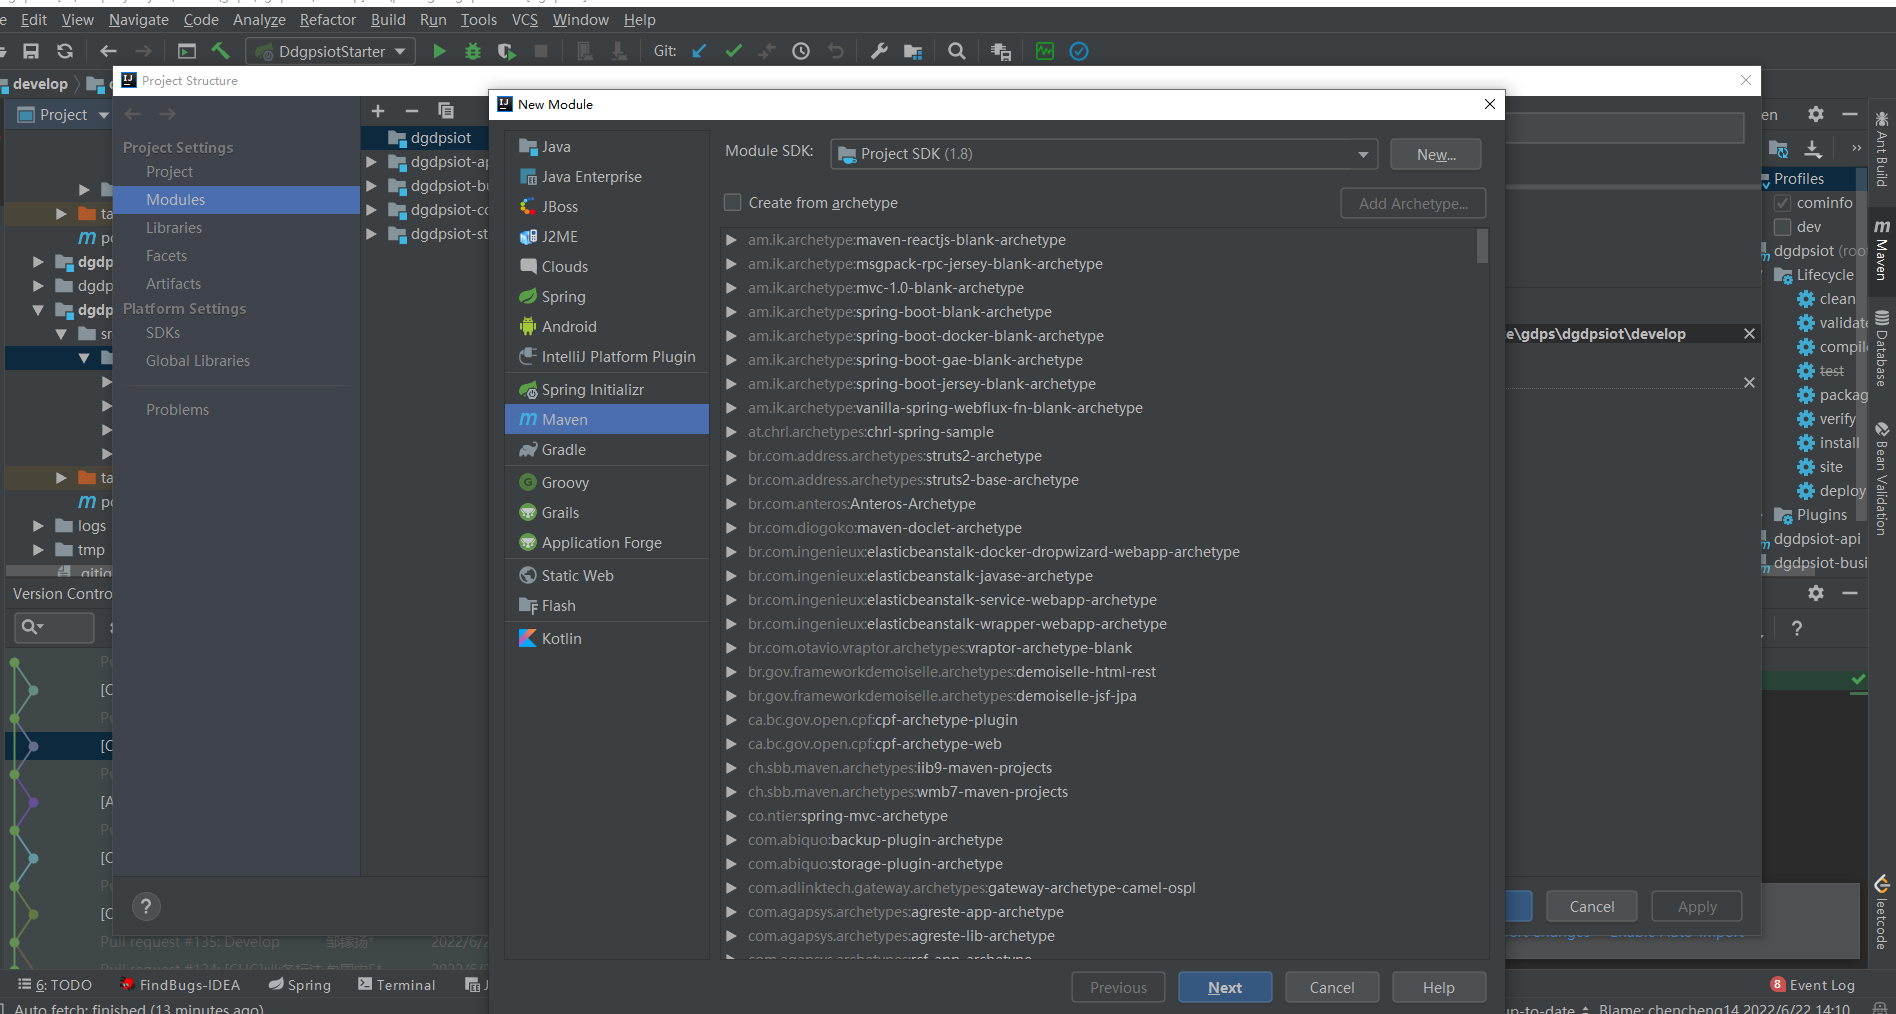Commit changes with the green Git checkmark
The width and height of the screenshot is (1896, 1014).
pyautogui.click(x=734, y=51)
